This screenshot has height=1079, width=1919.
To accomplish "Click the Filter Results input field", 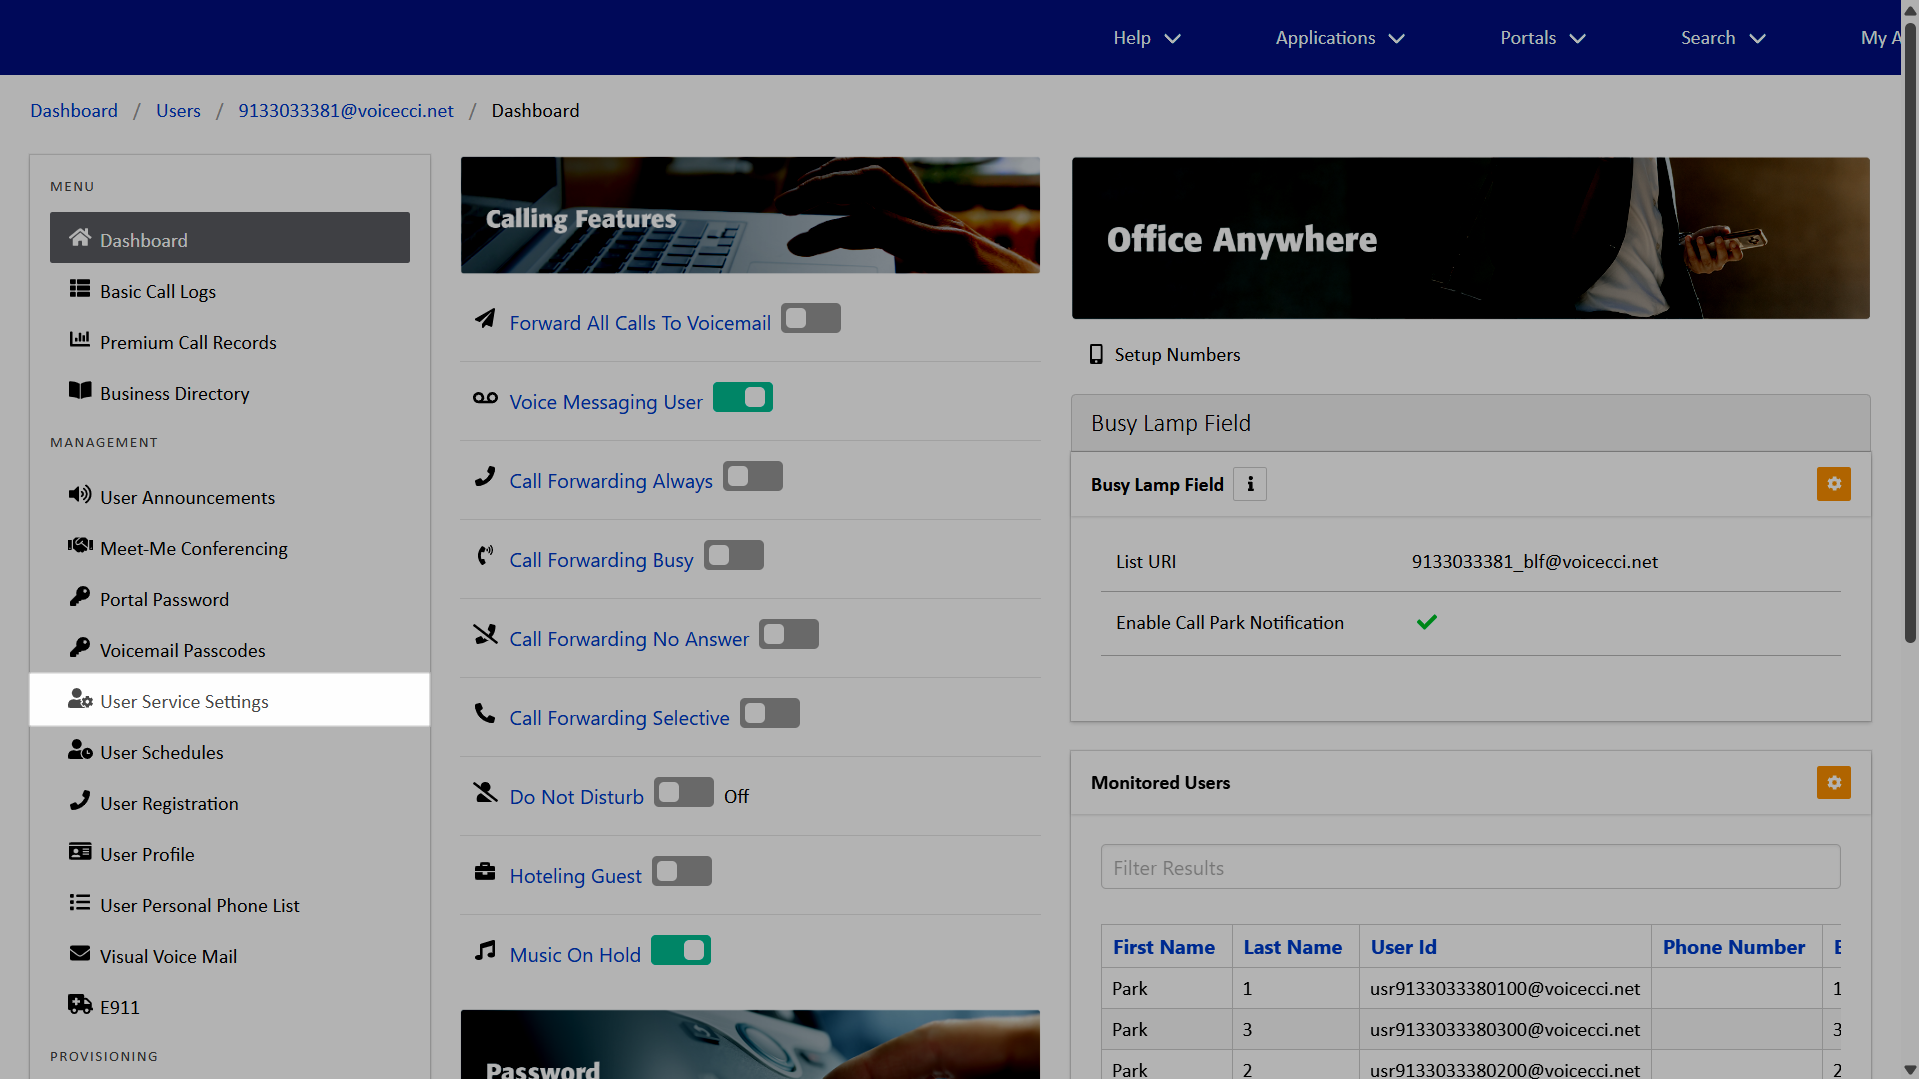I will click(x=1469, y=867).
